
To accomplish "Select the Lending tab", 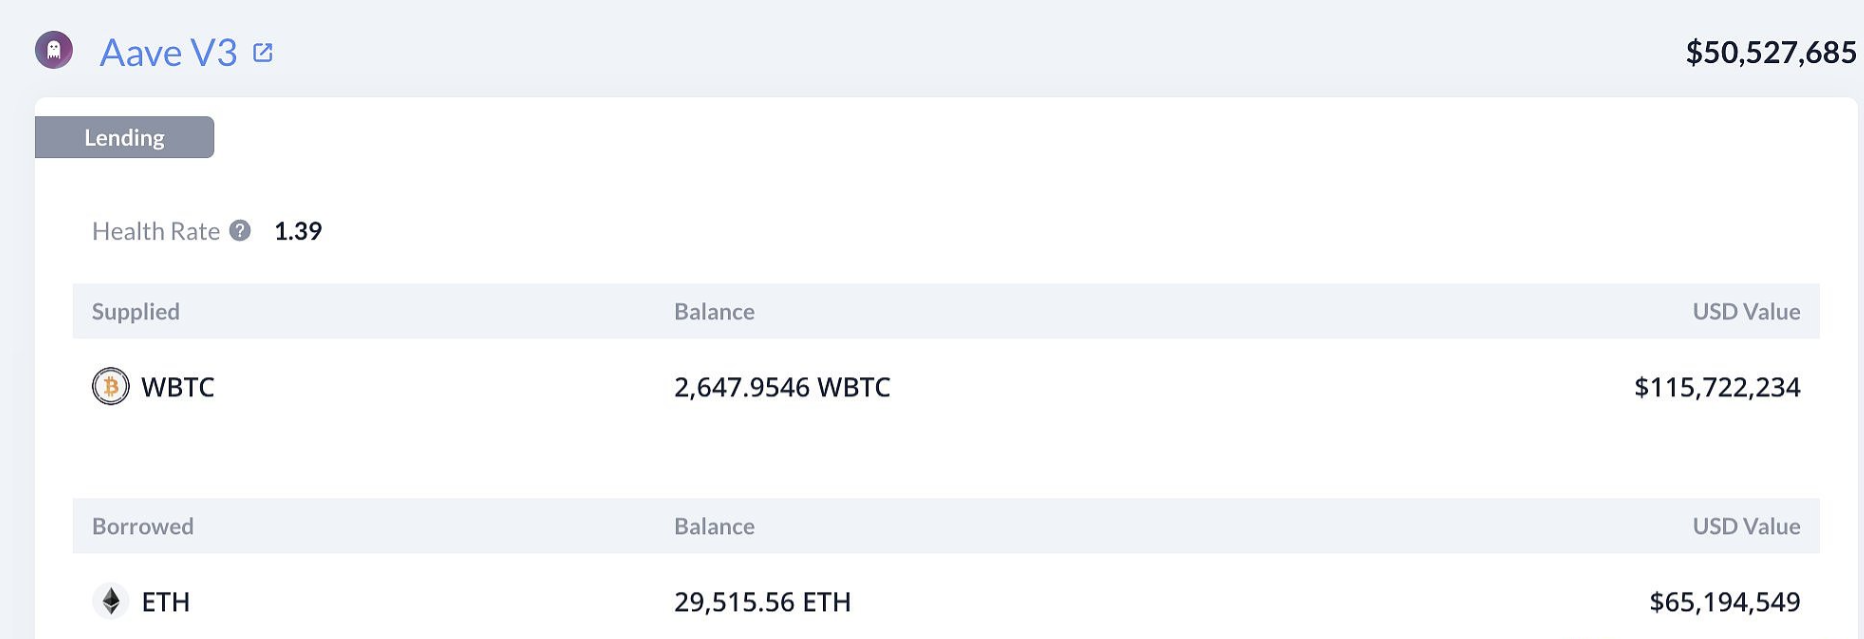I will (124, 137).
